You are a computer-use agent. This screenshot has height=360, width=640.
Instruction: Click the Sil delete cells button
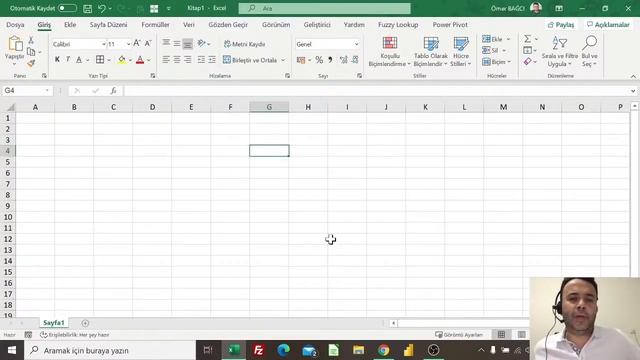click(x=490, y=51)
